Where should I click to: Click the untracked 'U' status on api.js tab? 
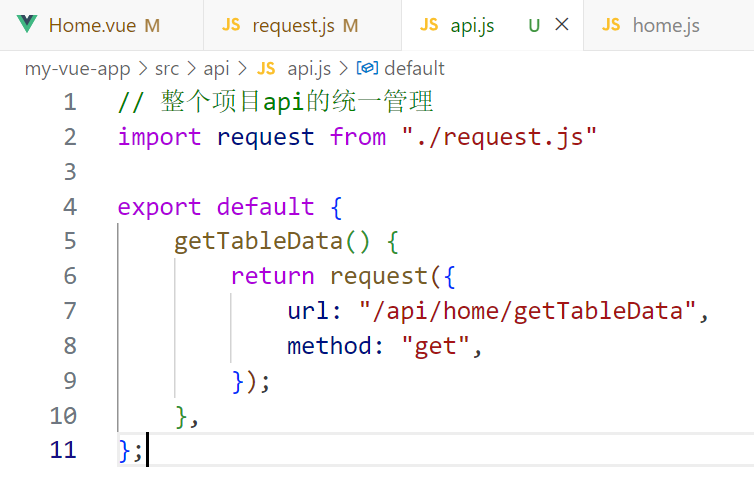[x=534, y=25]
